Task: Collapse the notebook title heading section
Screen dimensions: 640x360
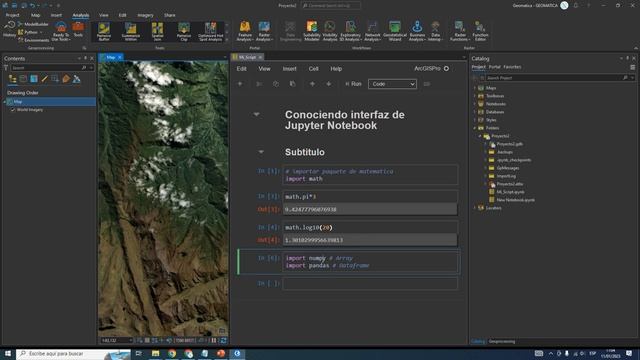Action: click(x=256, y=114)
